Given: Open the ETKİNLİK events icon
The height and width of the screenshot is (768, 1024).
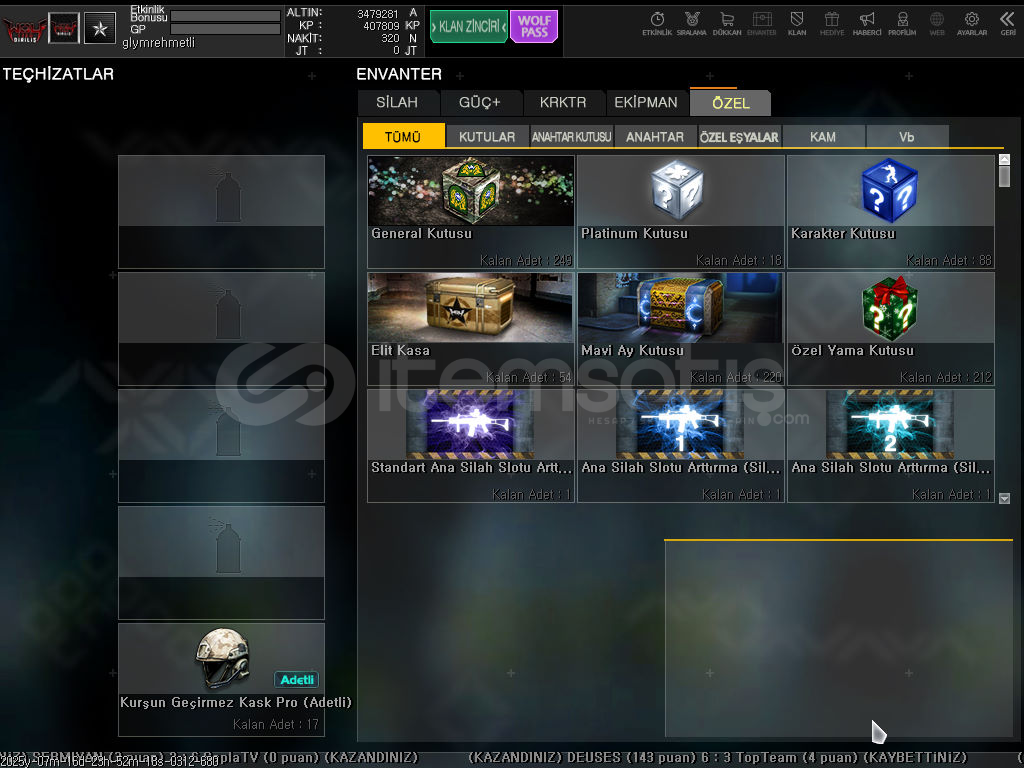Looking at the screenshot, I should [657, 24].
